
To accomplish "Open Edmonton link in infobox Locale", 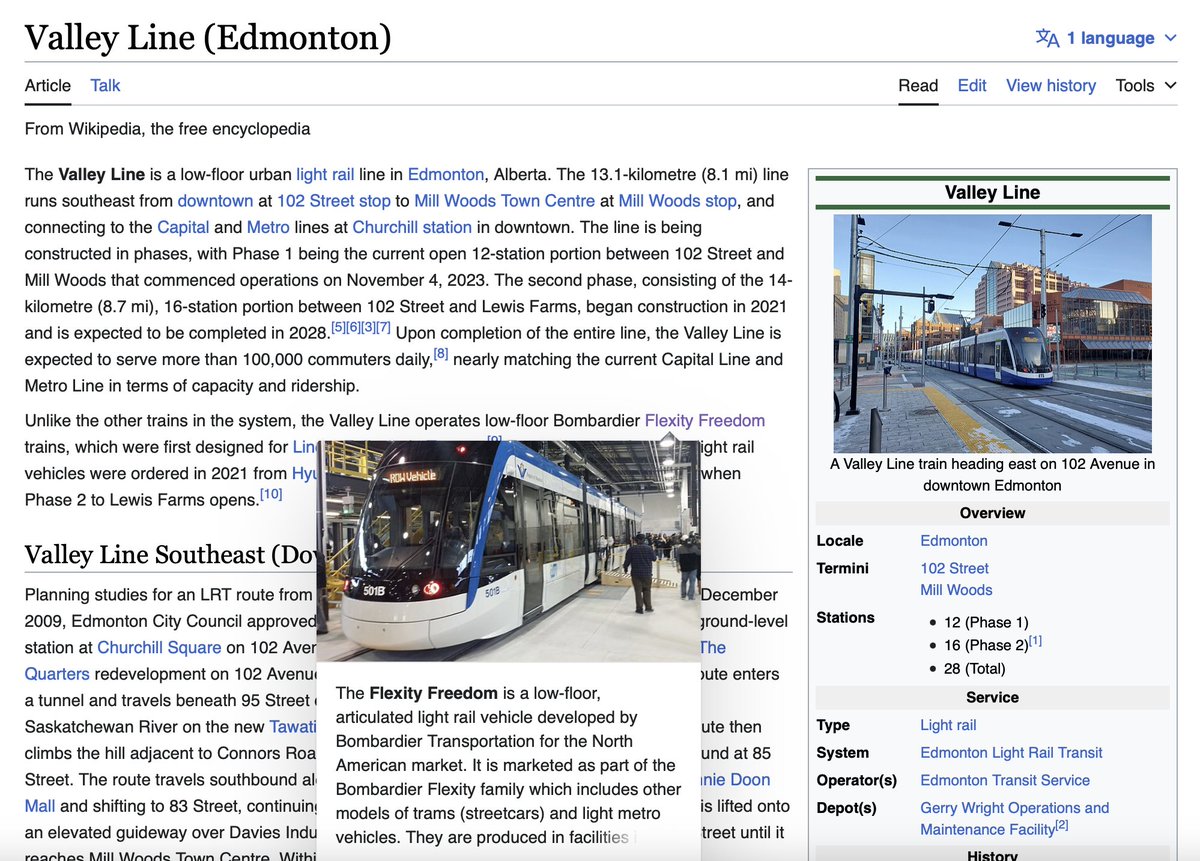I will point(954,541).
